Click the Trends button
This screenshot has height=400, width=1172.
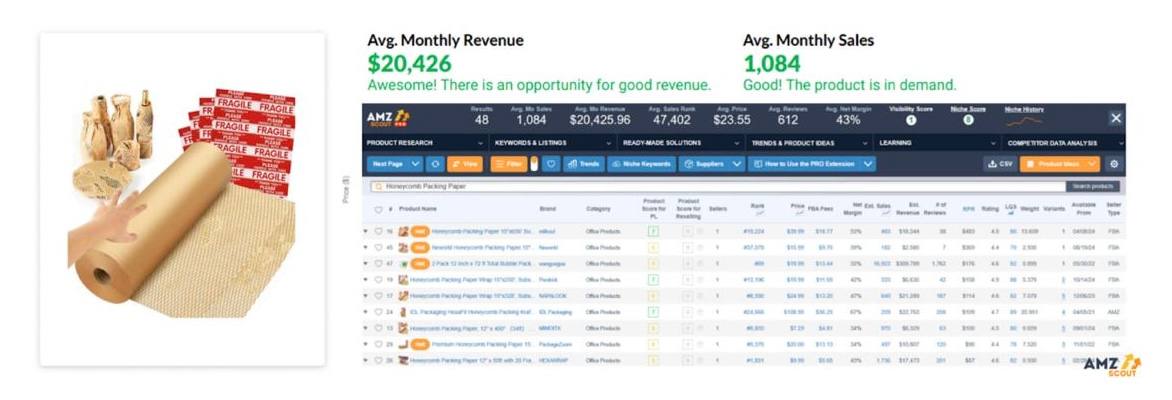pos(582,164)
